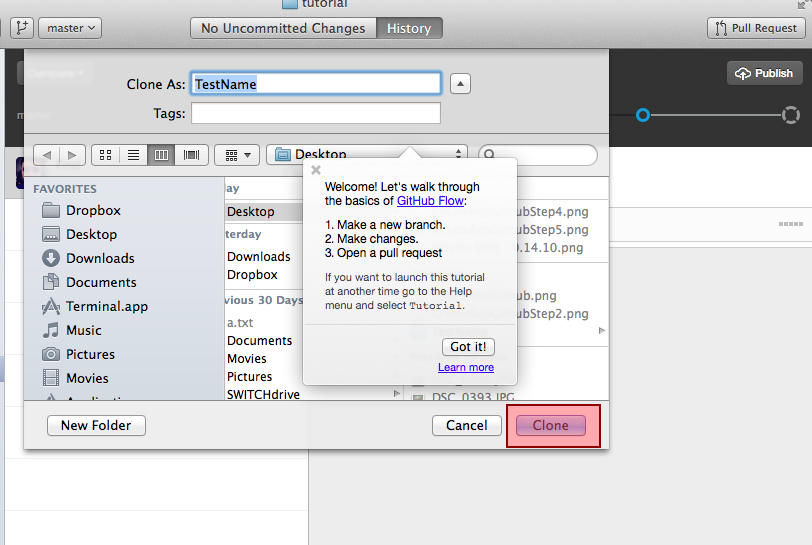The height and width of the screenshot is (545, 812).
Task: Open the GitHub Flow link
Action: 430,200
